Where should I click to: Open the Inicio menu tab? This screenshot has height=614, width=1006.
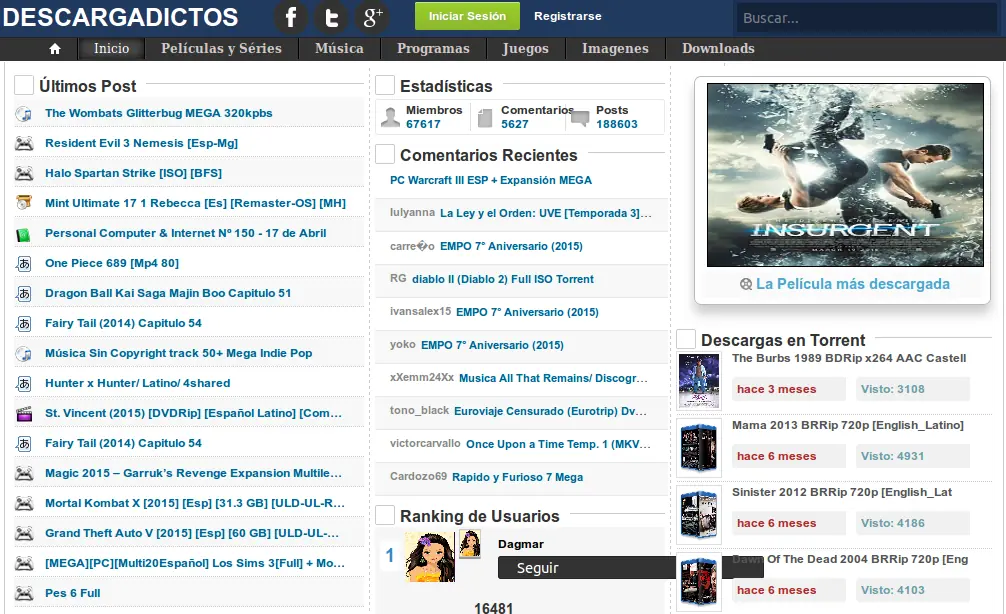(x=111, y=49)
